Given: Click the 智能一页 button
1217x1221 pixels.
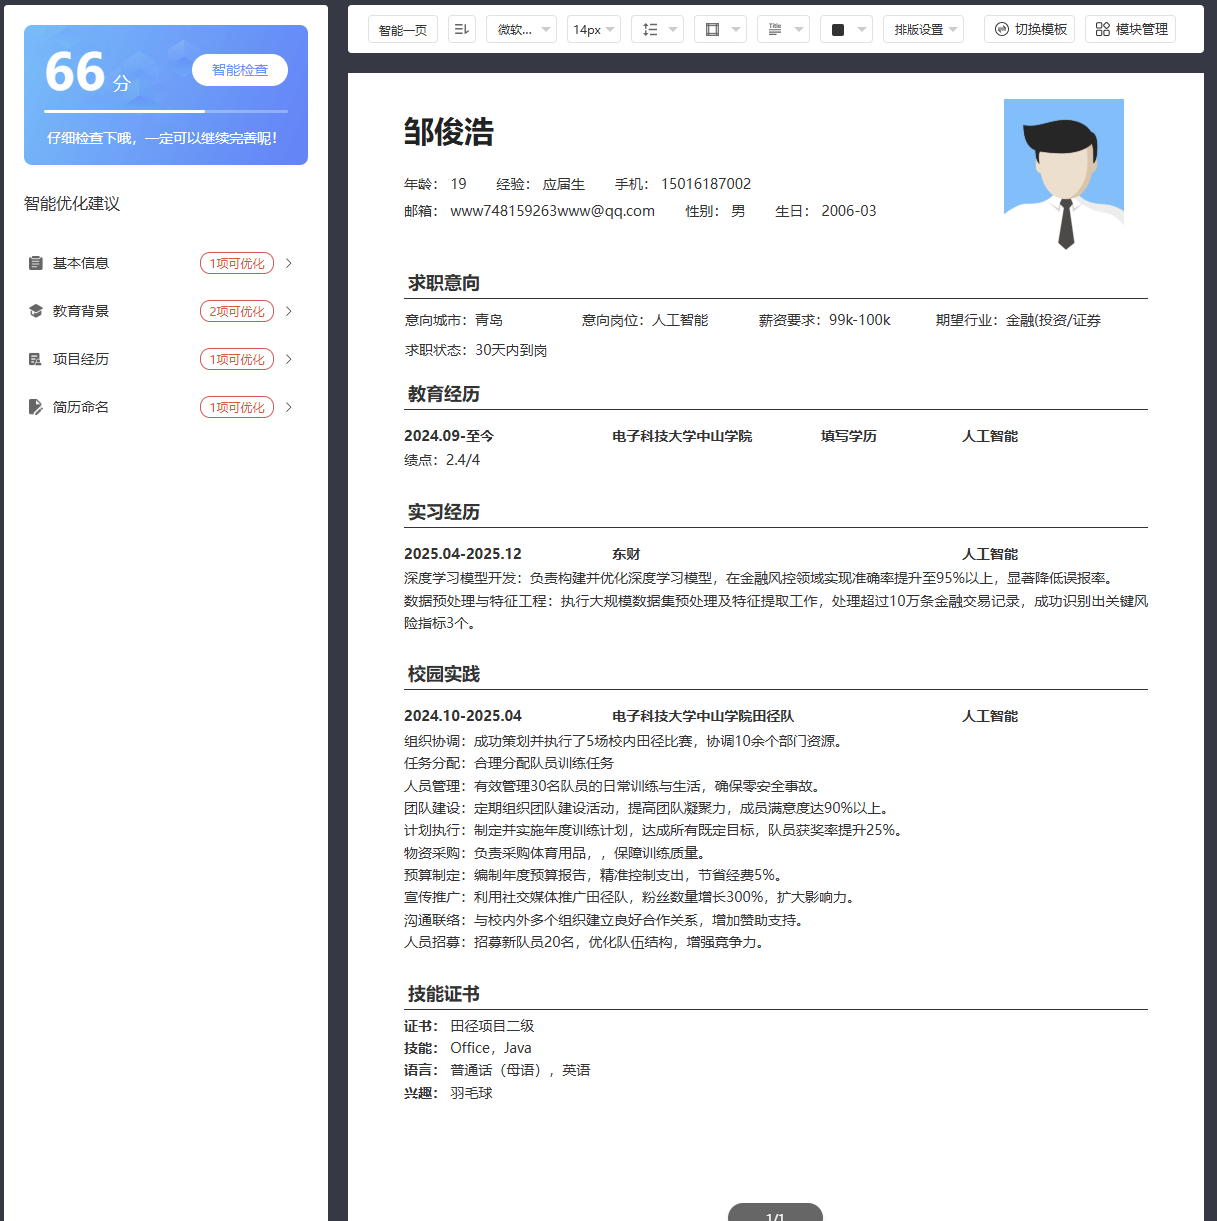Looking at the screenshot, I should click(403, 29).
